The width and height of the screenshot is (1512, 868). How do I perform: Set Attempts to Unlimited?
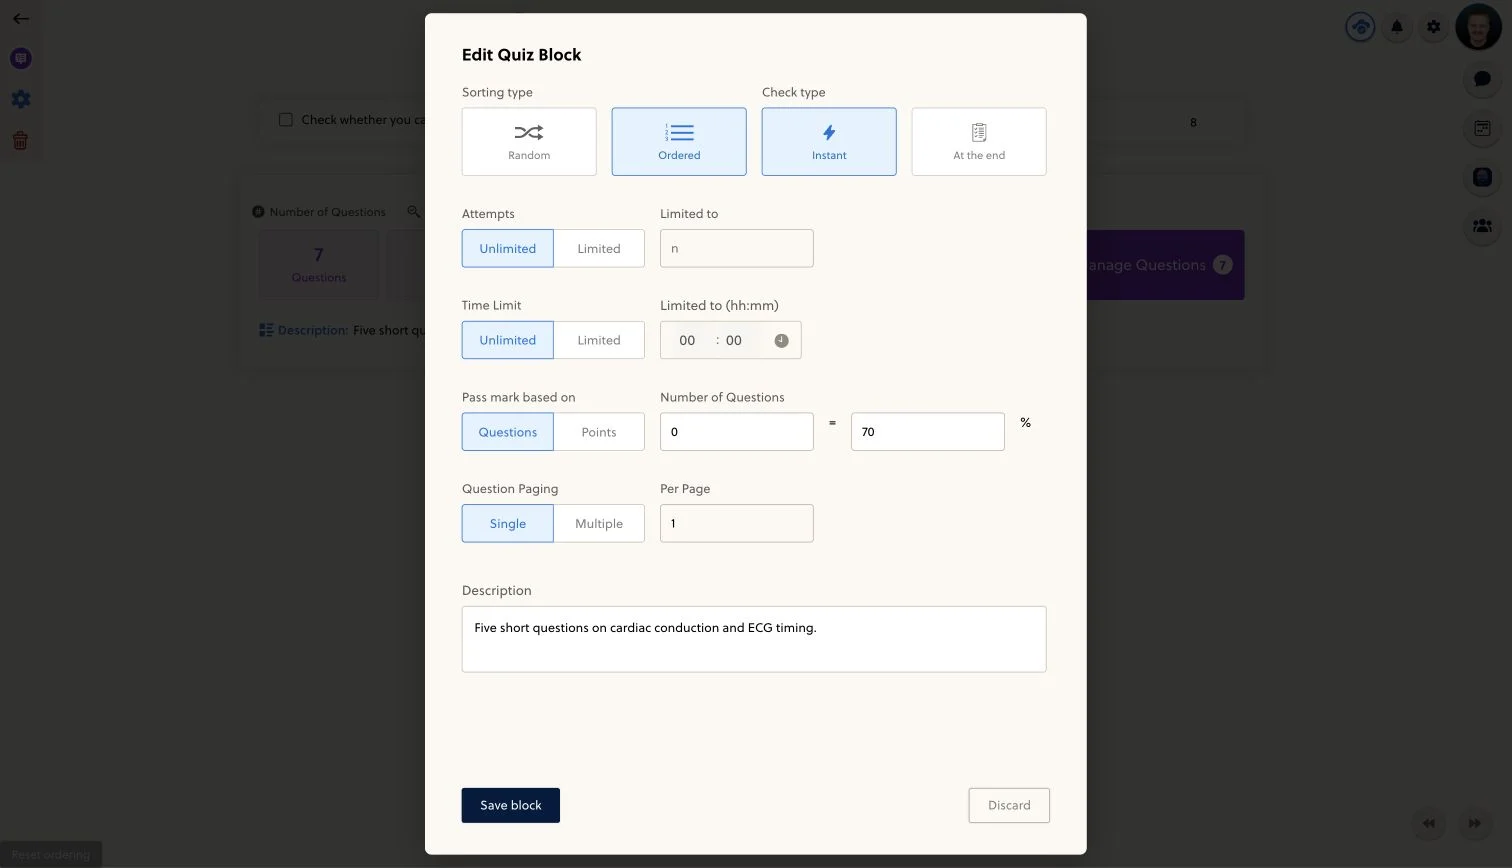click(x=508, y=249)
